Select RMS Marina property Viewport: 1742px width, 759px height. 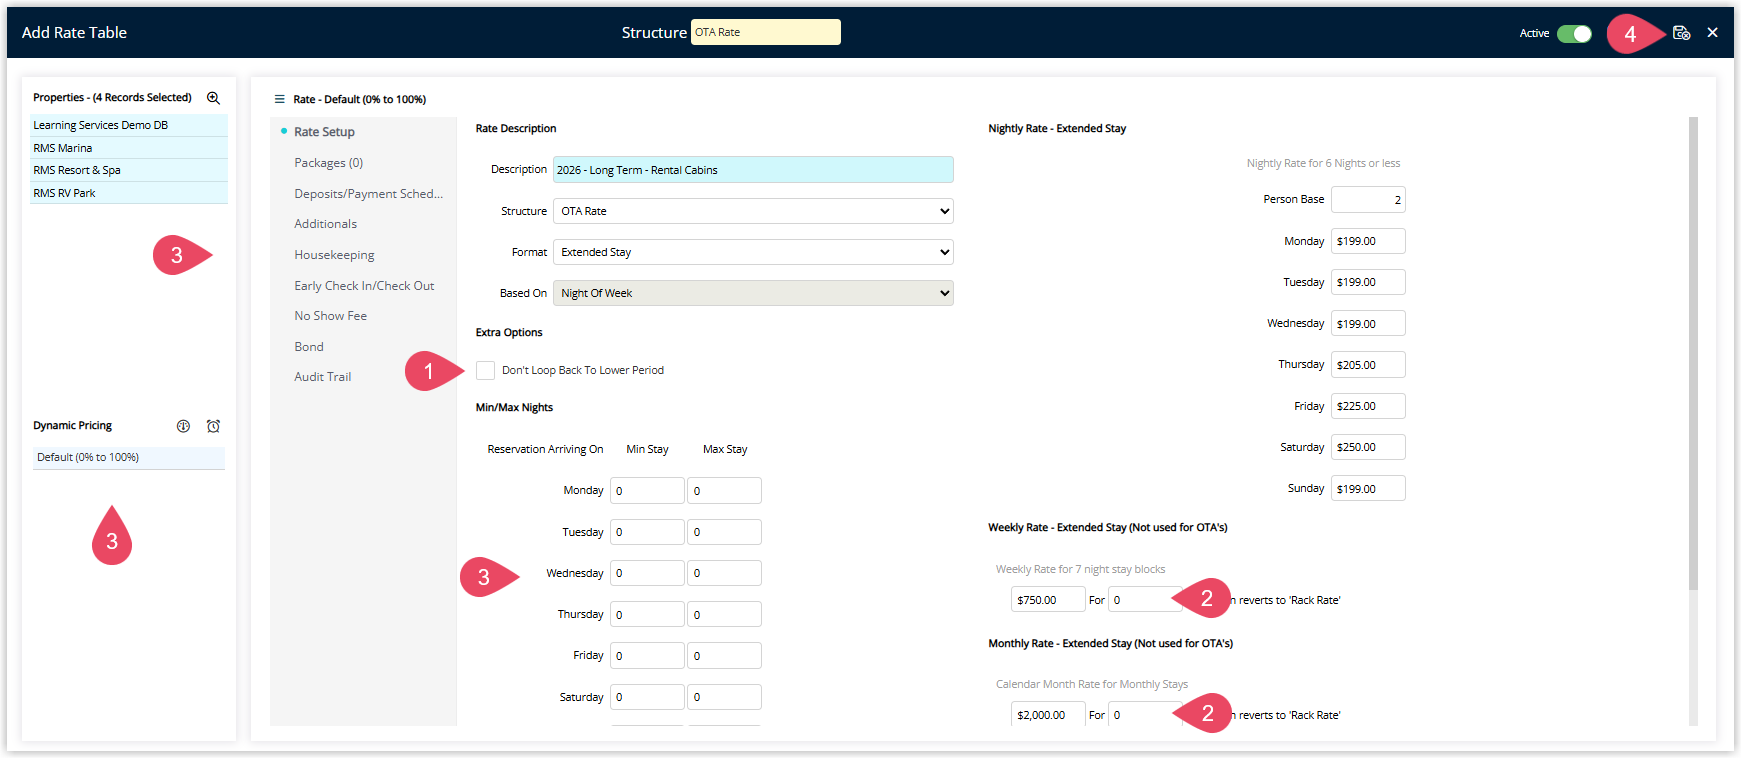pyautogui.click(x=129, y=148)
